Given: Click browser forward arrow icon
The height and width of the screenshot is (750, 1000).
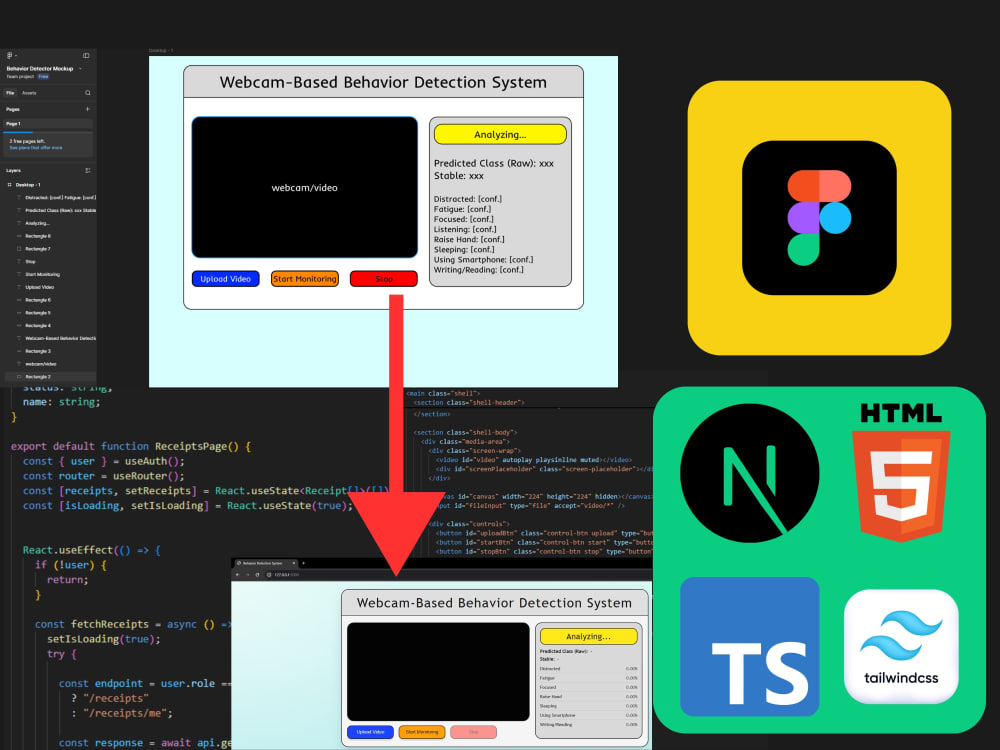Looking at the screenshot, I should point(247,575).
